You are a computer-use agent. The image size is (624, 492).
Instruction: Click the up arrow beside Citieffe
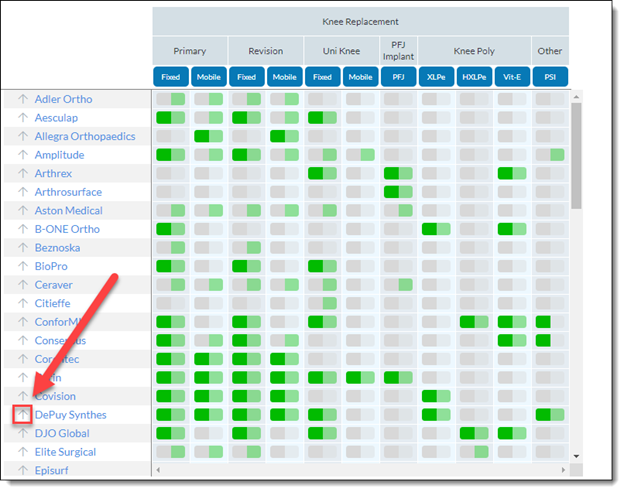[x=23, y=303]
